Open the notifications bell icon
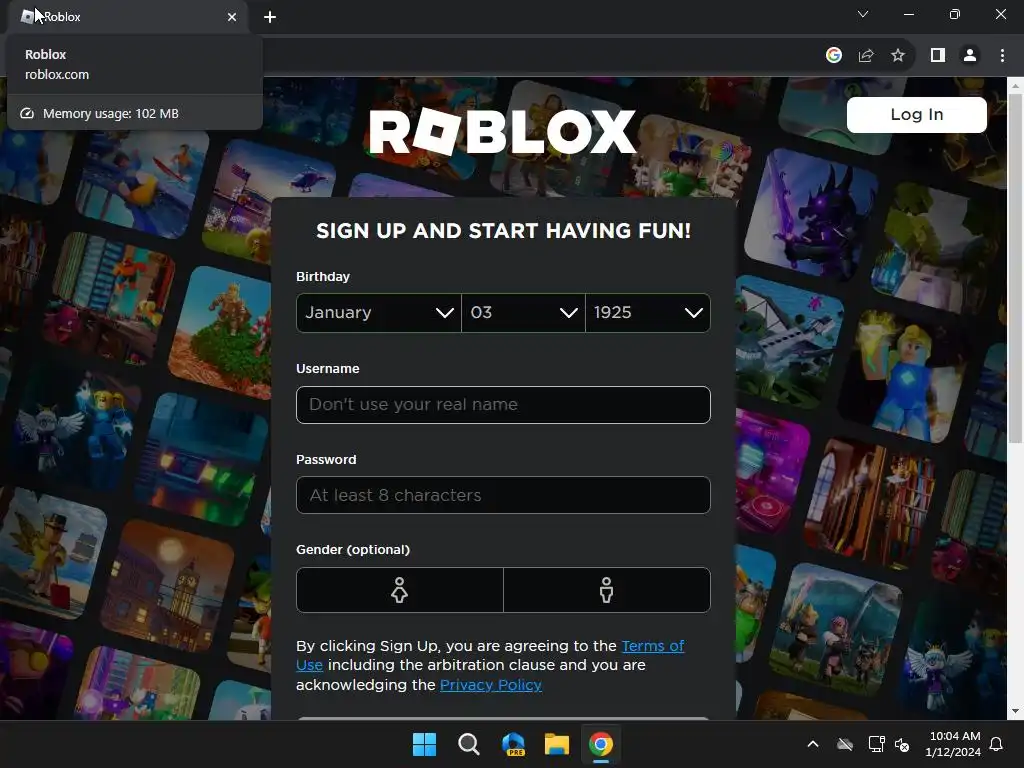Image resolution: width=1024 pixels, height=768 pixels. (997, 744)
